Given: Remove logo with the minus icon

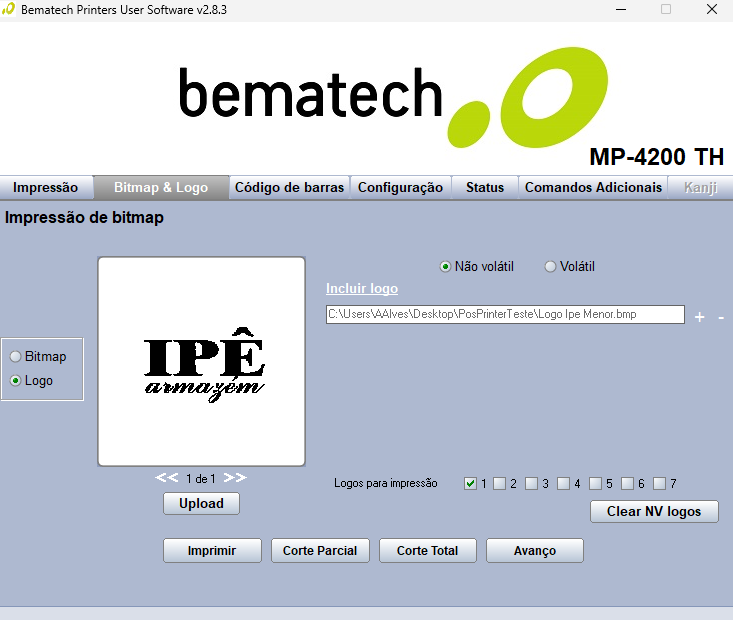Looking at the screenshot, I should [x=721, y=317].
